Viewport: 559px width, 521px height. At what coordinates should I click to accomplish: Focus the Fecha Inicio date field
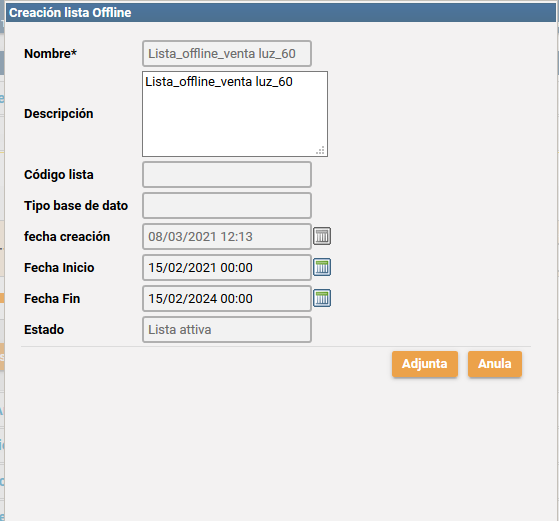click(x=227, y=267)
